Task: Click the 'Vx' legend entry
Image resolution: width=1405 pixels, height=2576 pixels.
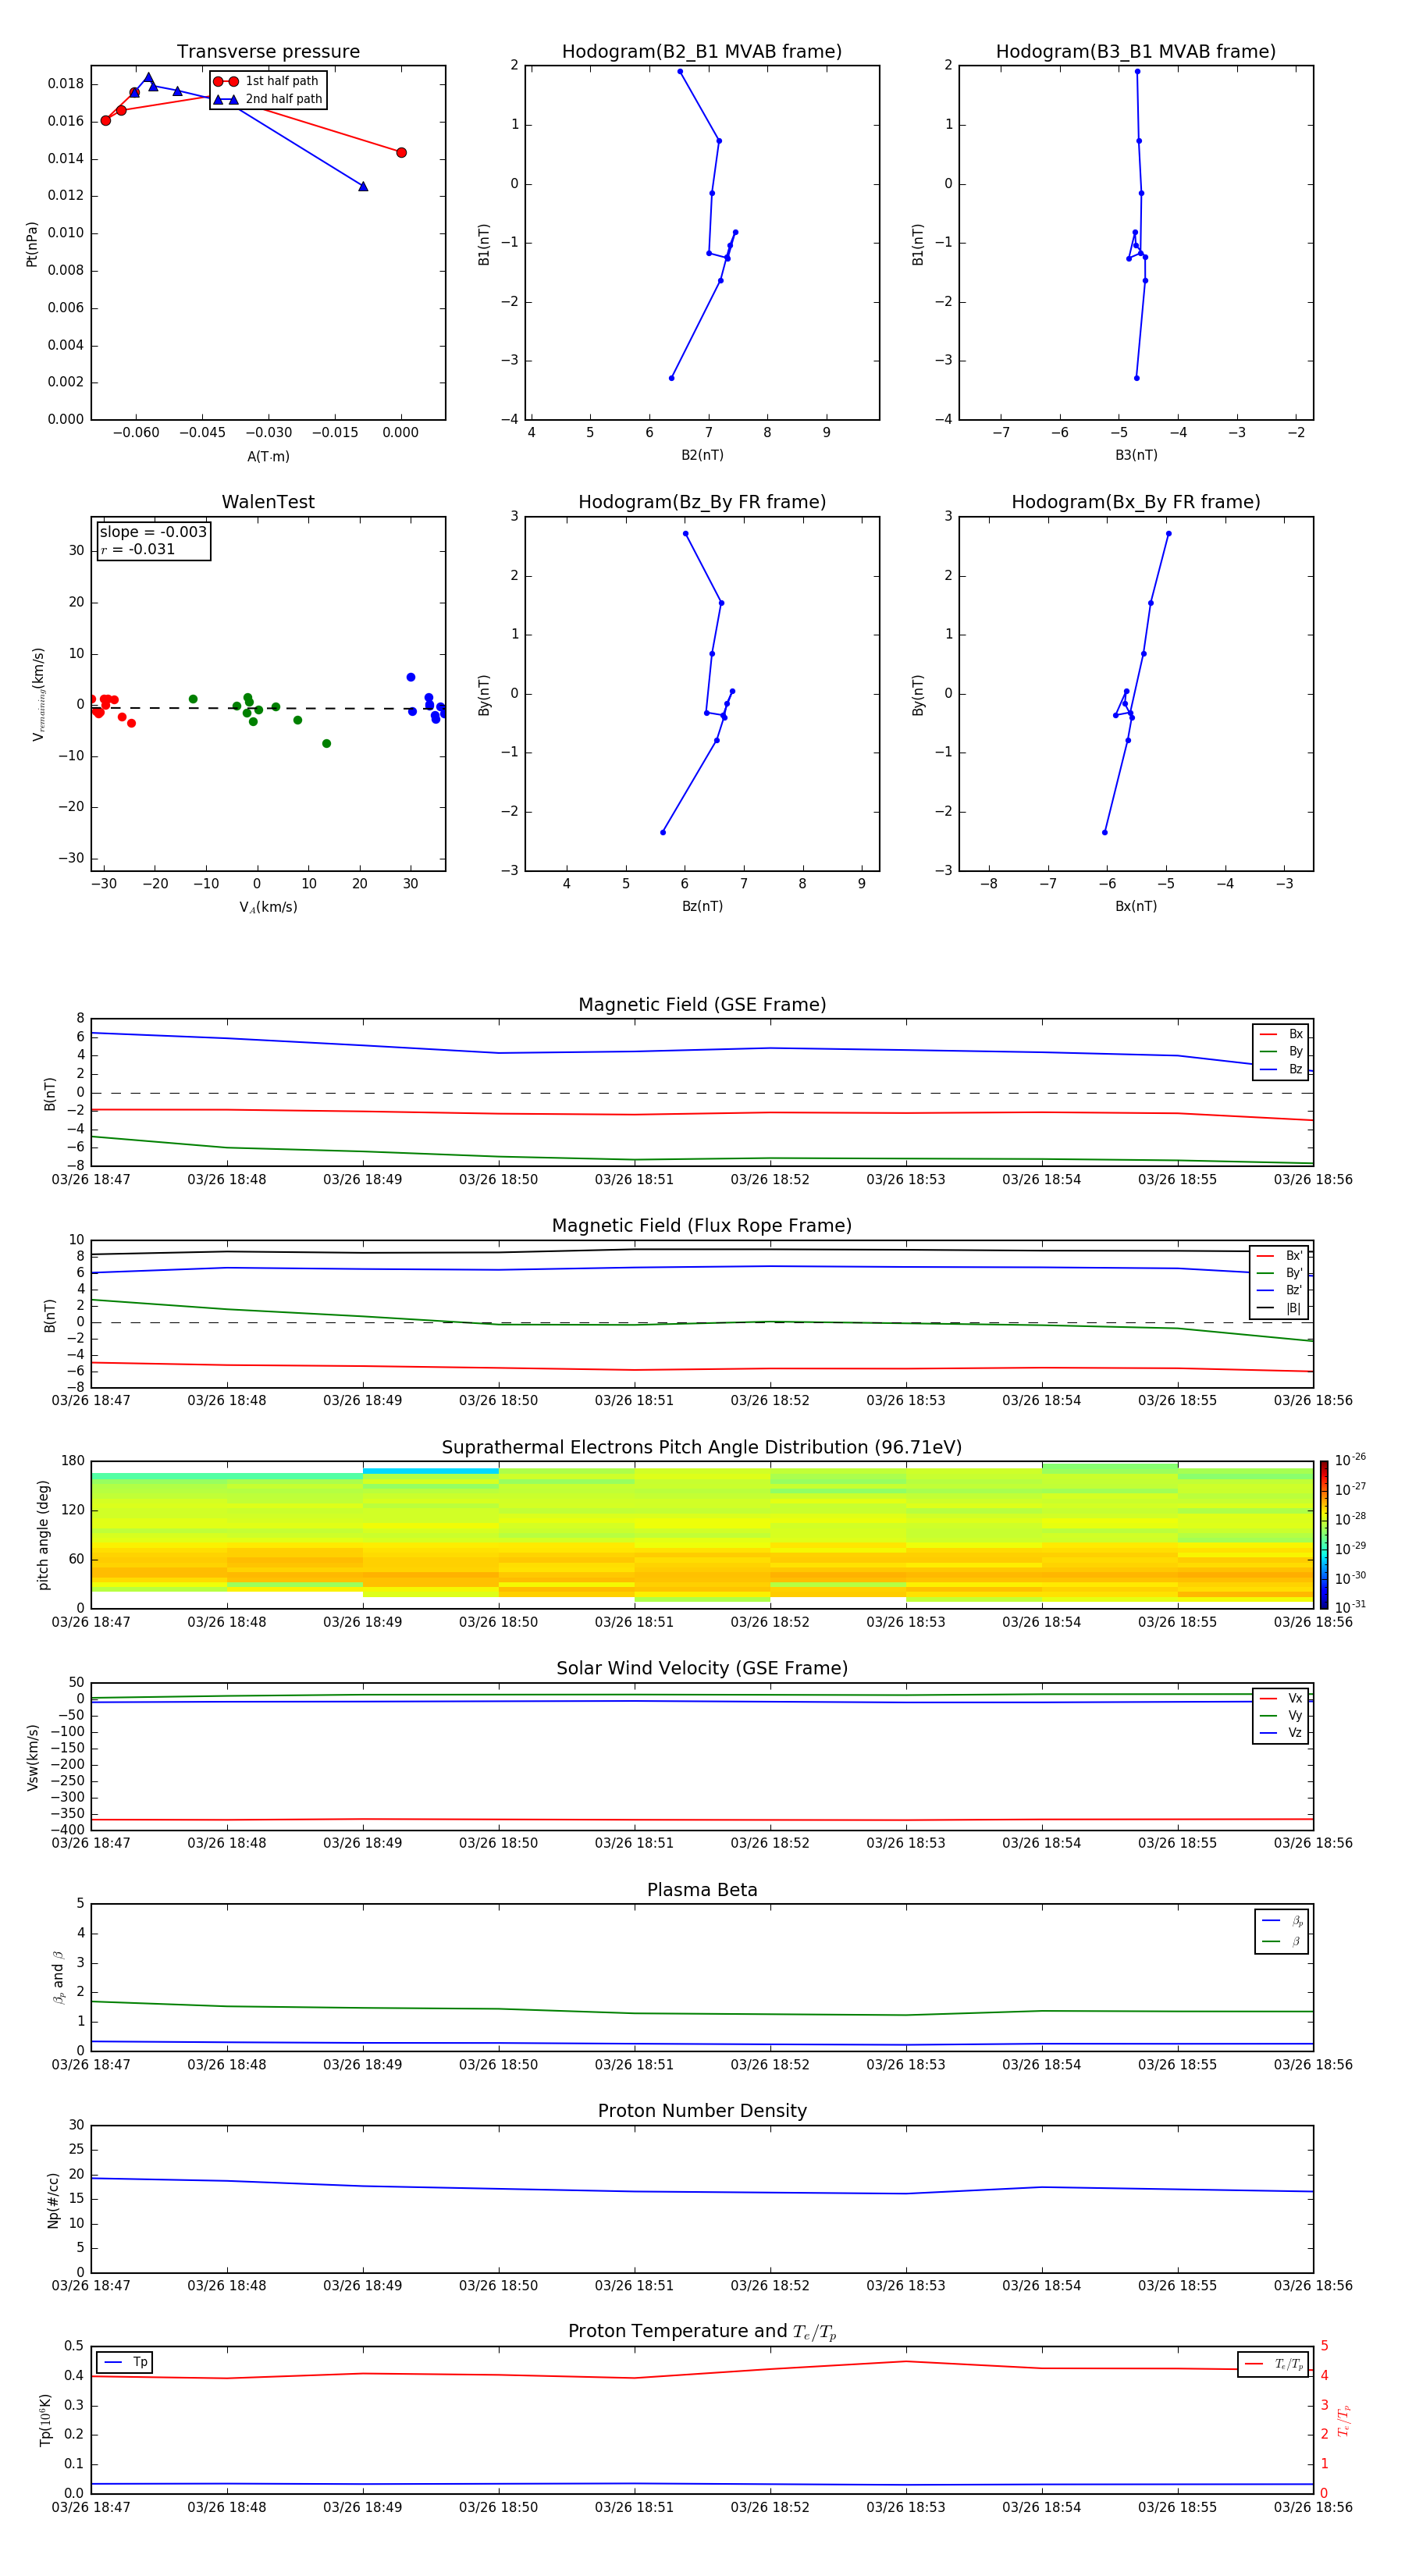Action: 1281,1698
